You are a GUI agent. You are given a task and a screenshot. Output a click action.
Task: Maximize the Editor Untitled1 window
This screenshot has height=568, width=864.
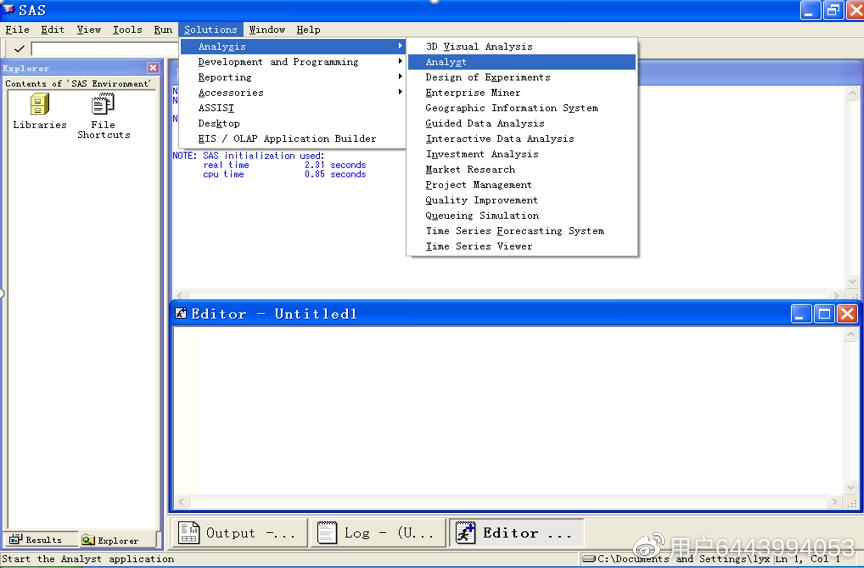click(824, 314)
